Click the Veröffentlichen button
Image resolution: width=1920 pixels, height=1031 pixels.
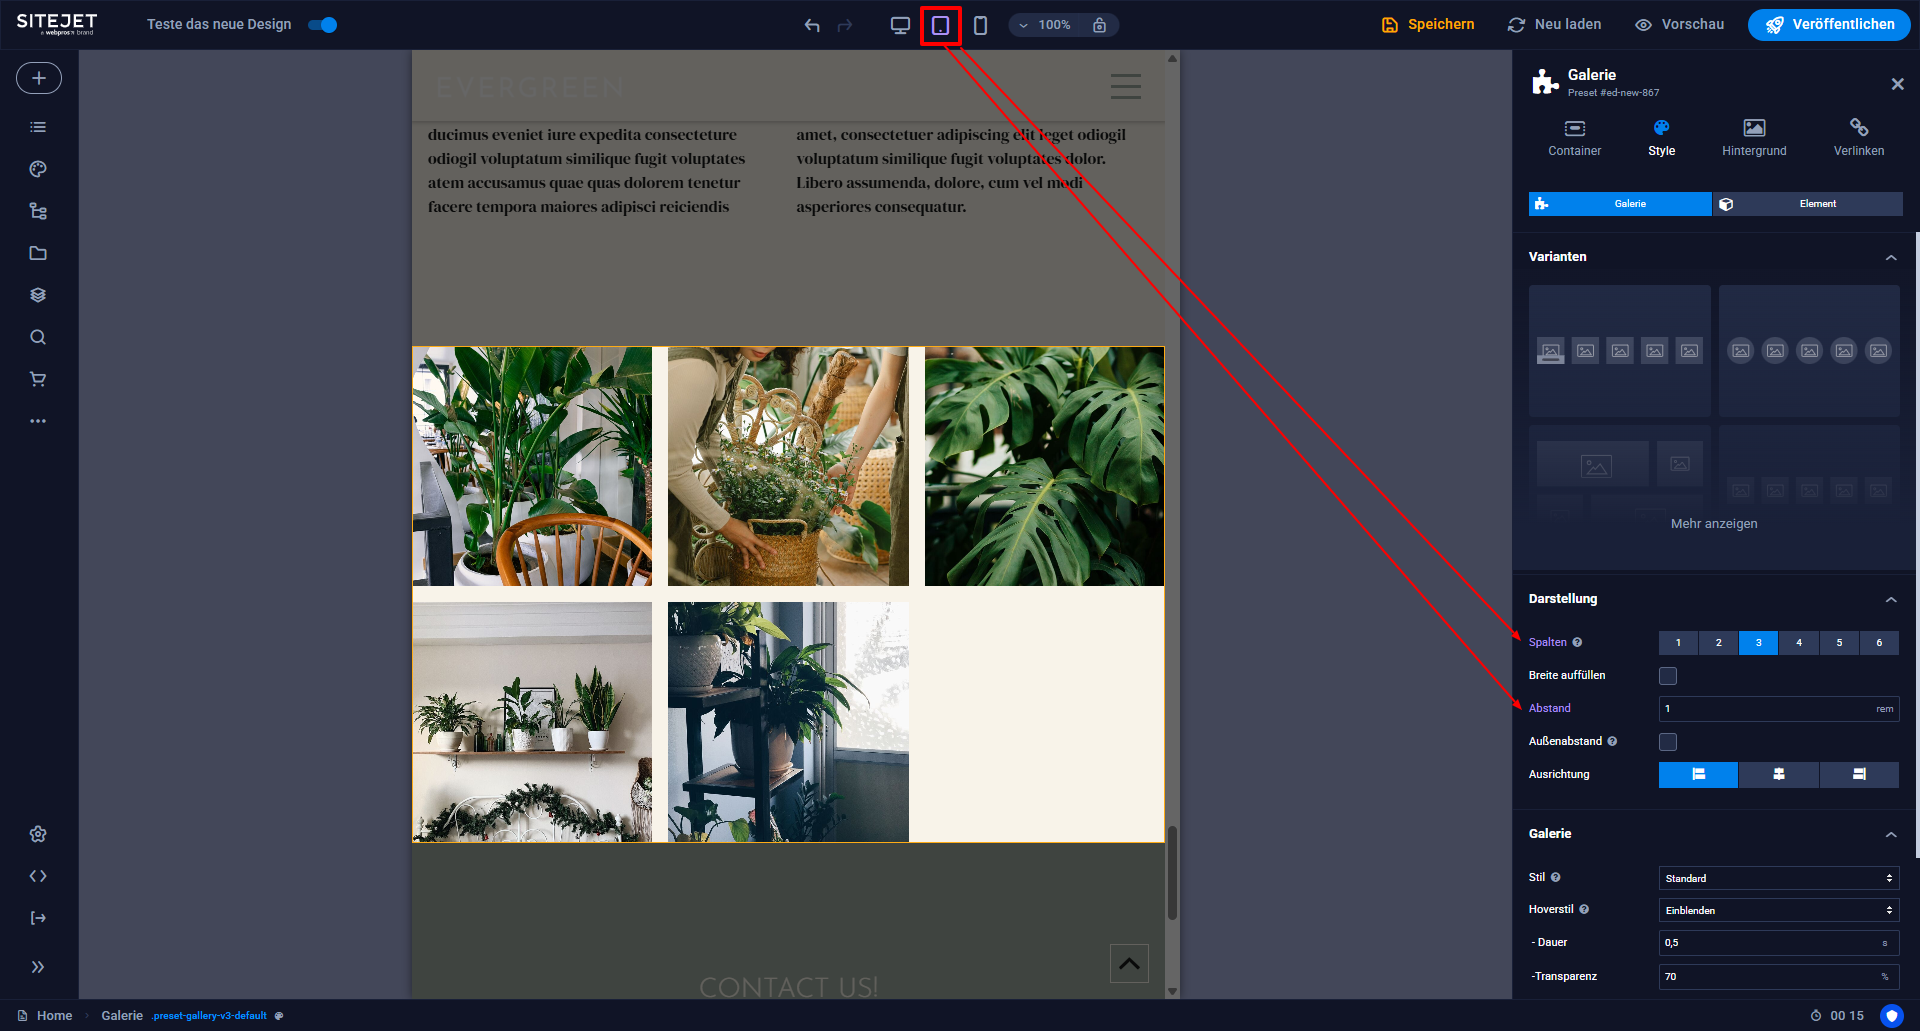1829,25
